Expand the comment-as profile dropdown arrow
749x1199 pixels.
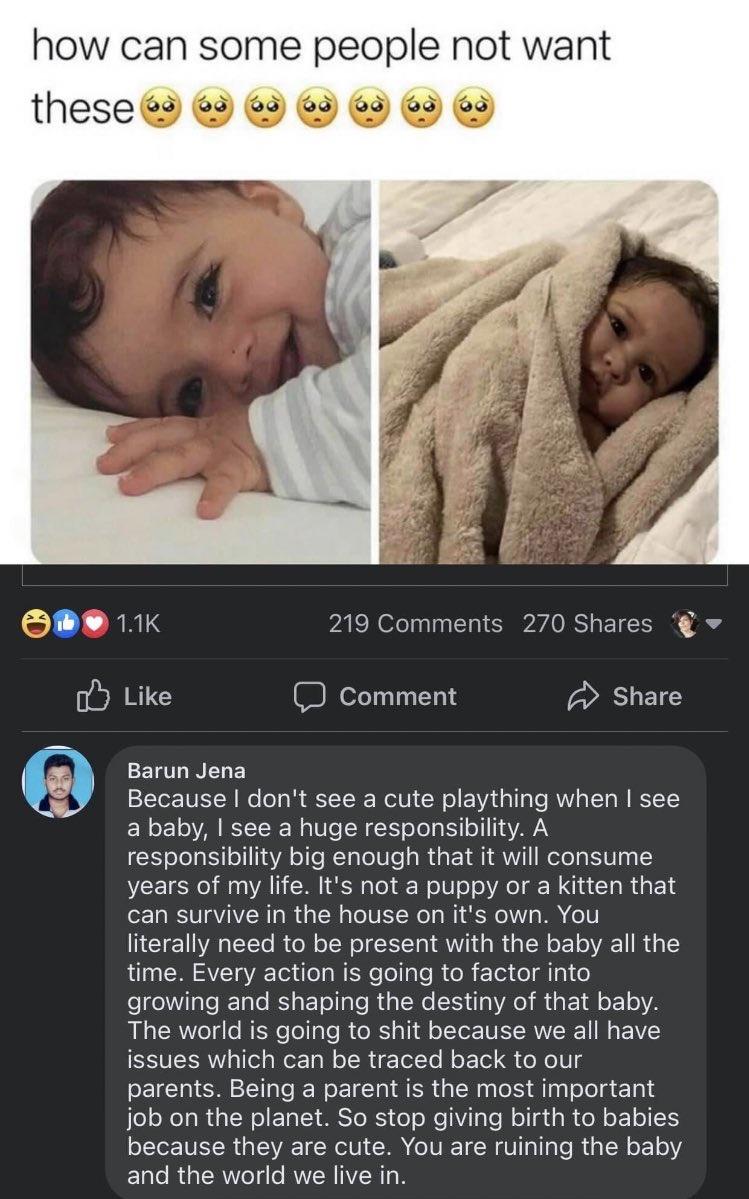[714, 625]
